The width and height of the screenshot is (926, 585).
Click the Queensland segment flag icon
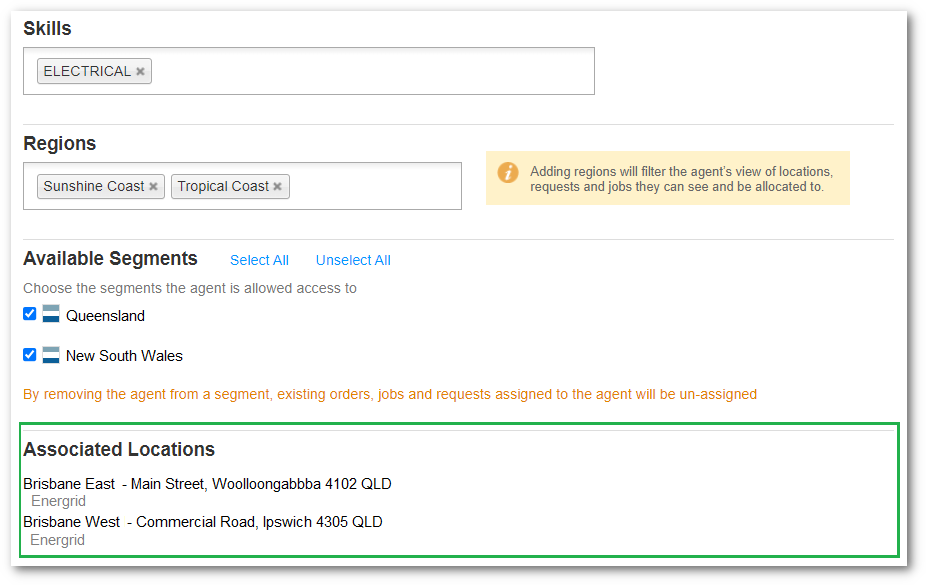[x=51, y=314]
